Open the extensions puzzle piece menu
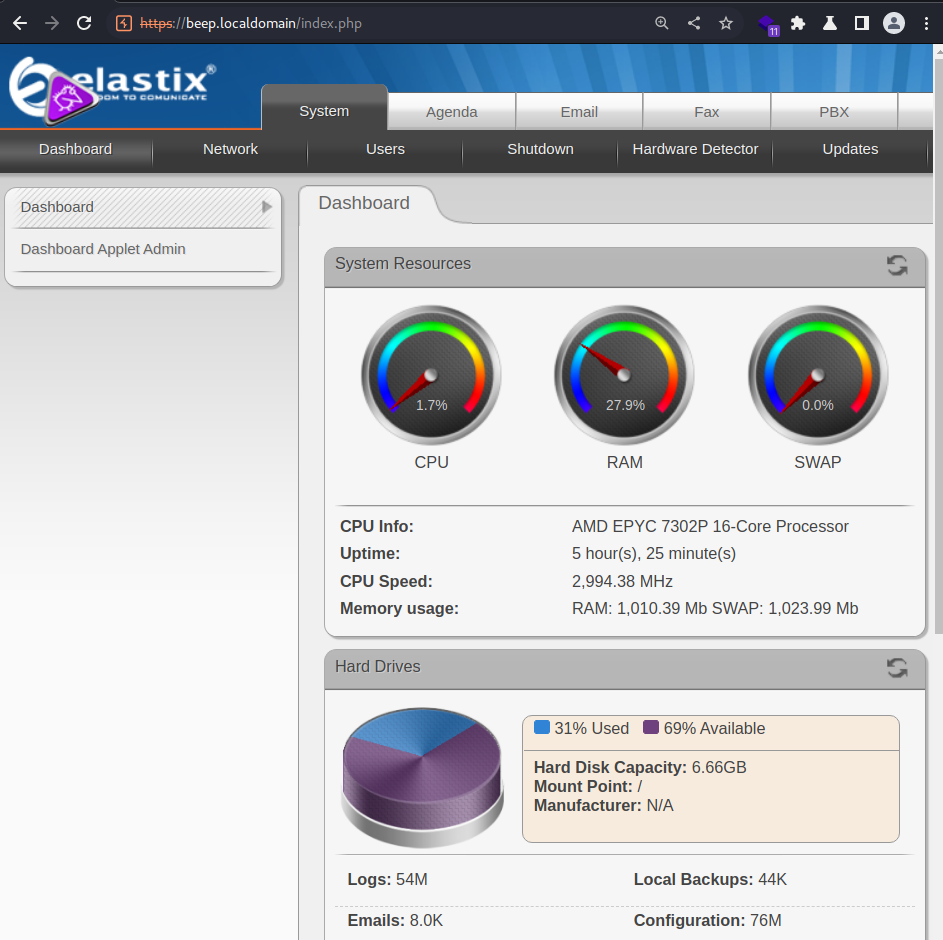 797,23
